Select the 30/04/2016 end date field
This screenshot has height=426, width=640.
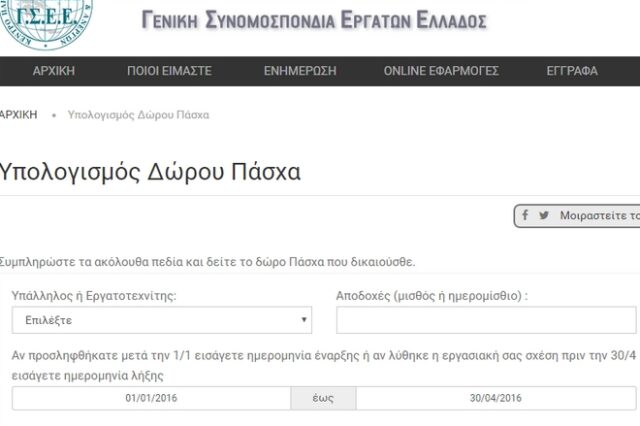496,398
